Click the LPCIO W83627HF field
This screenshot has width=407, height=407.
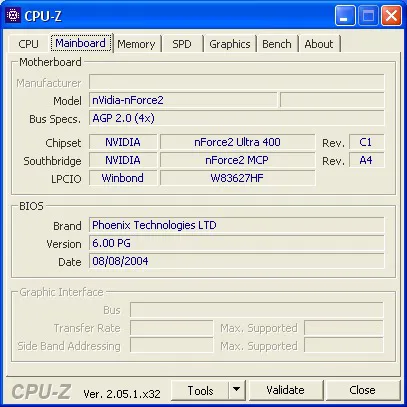click(x=237, y=178)
